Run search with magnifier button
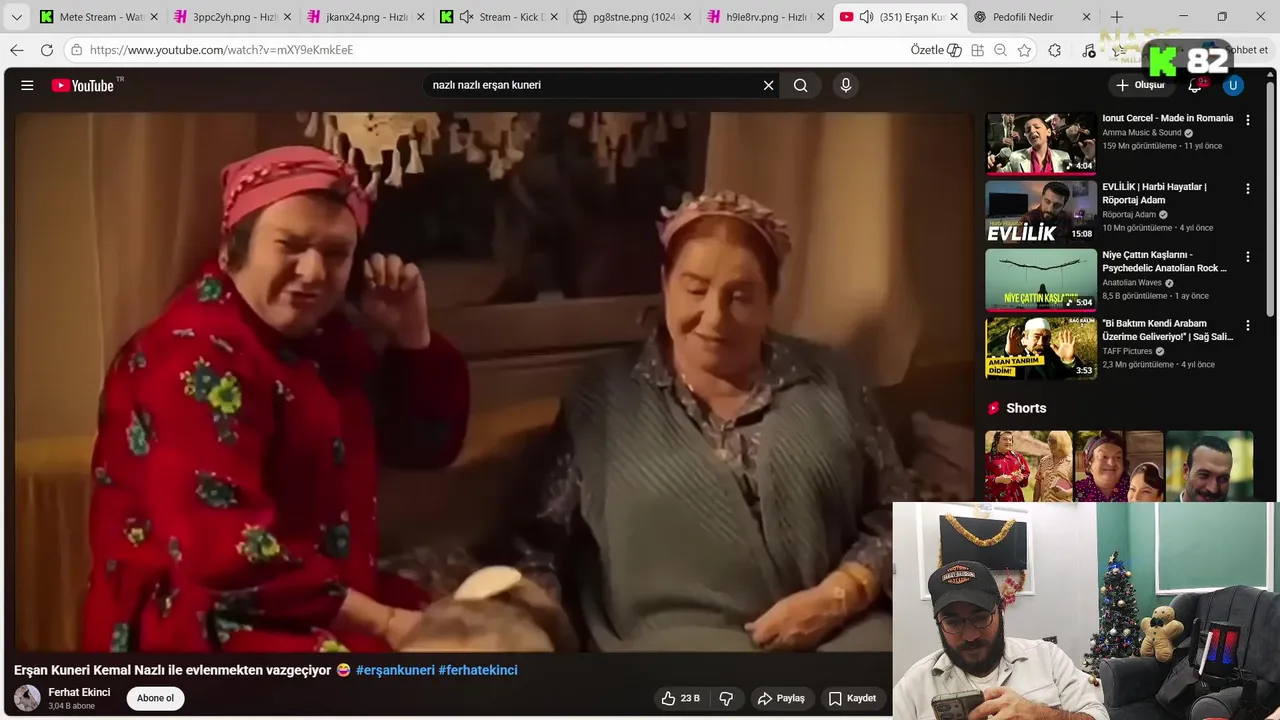Image resolution: width=1280 pixels, height=720 pixels. point(800,85)
